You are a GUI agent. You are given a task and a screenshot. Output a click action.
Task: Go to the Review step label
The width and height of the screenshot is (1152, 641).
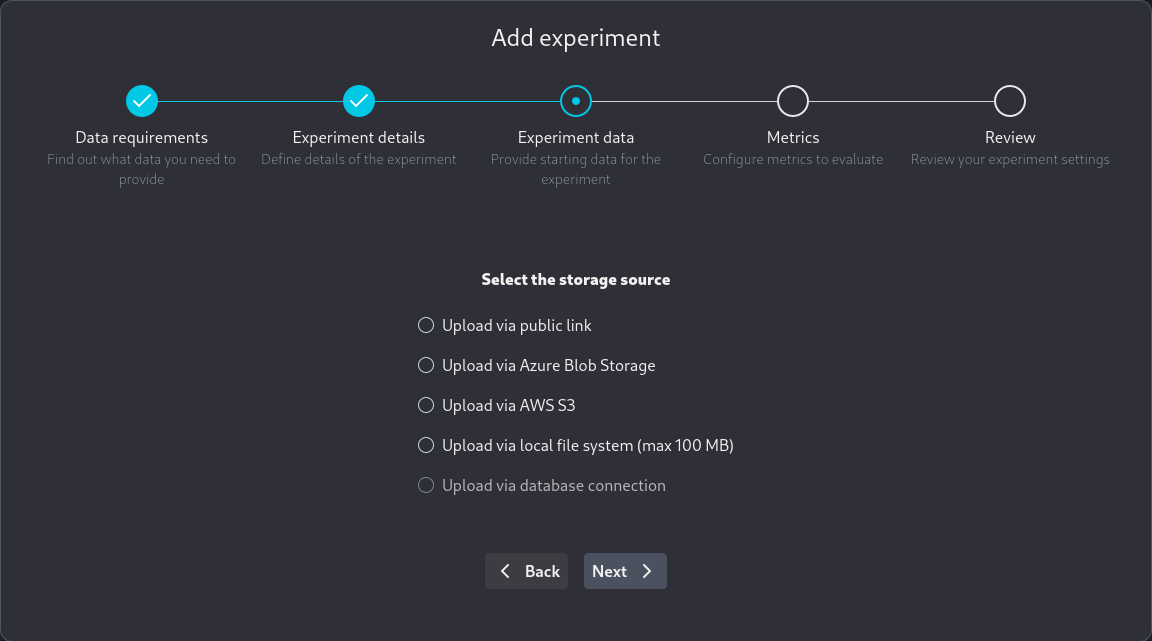coord(1010,138)
